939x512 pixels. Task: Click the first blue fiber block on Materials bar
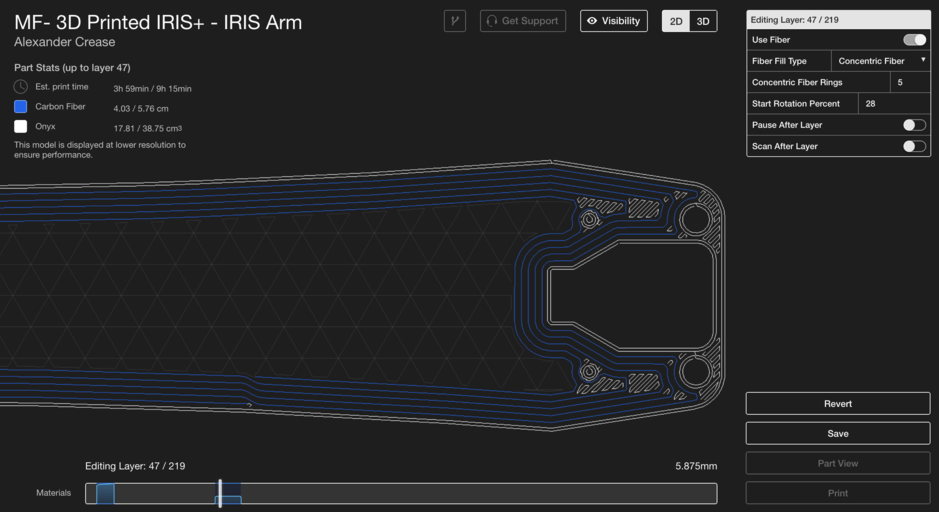tap(105, 493)
